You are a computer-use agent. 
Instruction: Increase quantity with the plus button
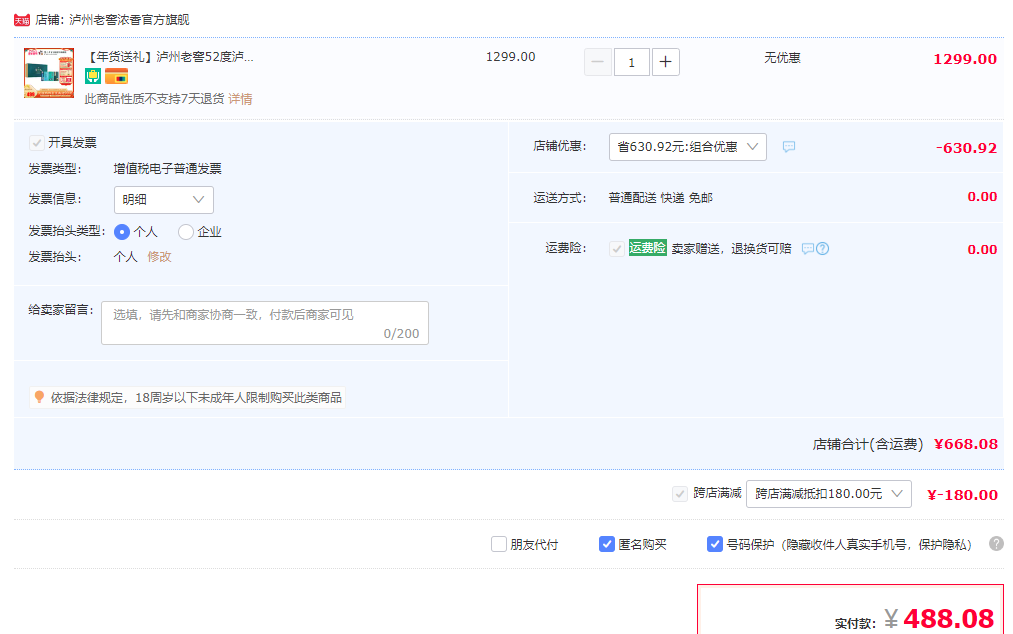pyautogui.click(x=665, y=62)
